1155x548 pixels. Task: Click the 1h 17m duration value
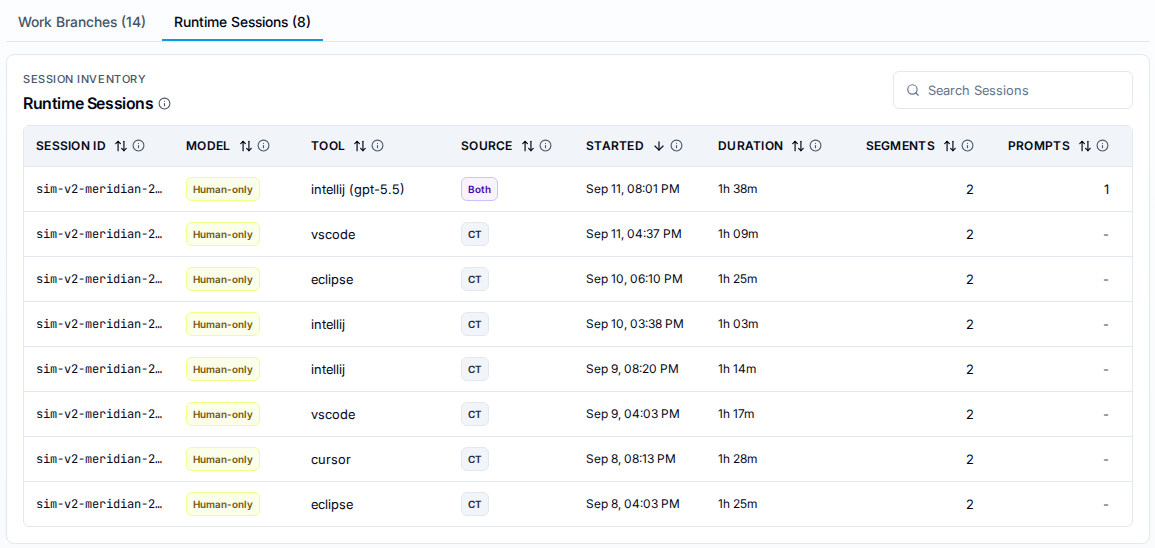point(737,414)
